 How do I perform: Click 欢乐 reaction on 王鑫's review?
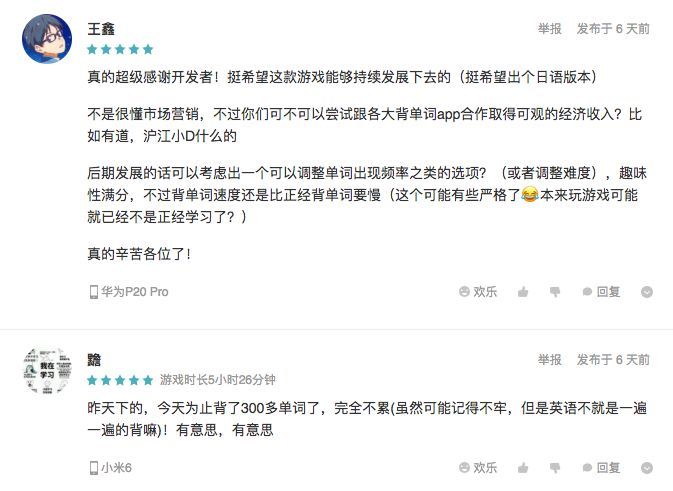tap(478, 292)
